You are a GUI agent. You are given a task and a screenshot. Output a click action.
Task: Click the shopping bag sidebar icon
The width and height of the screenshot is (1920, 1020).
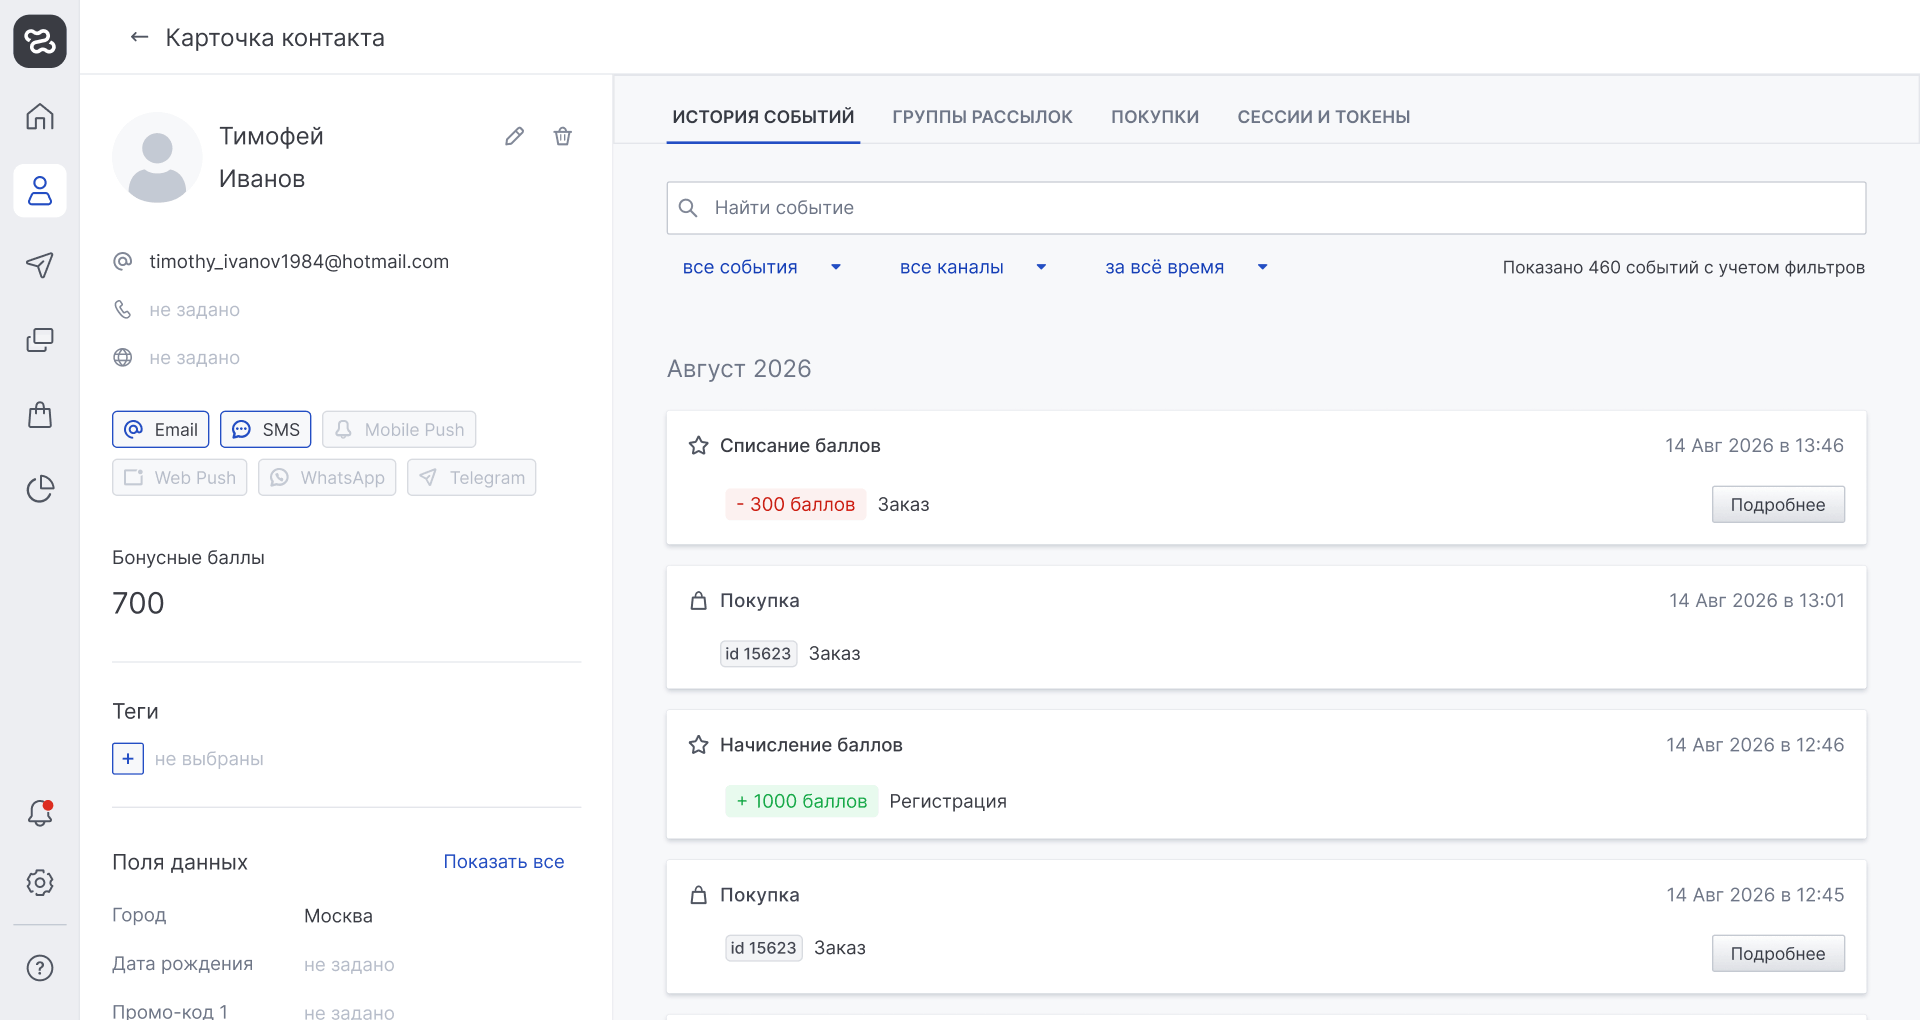click(x=40, y=414)
